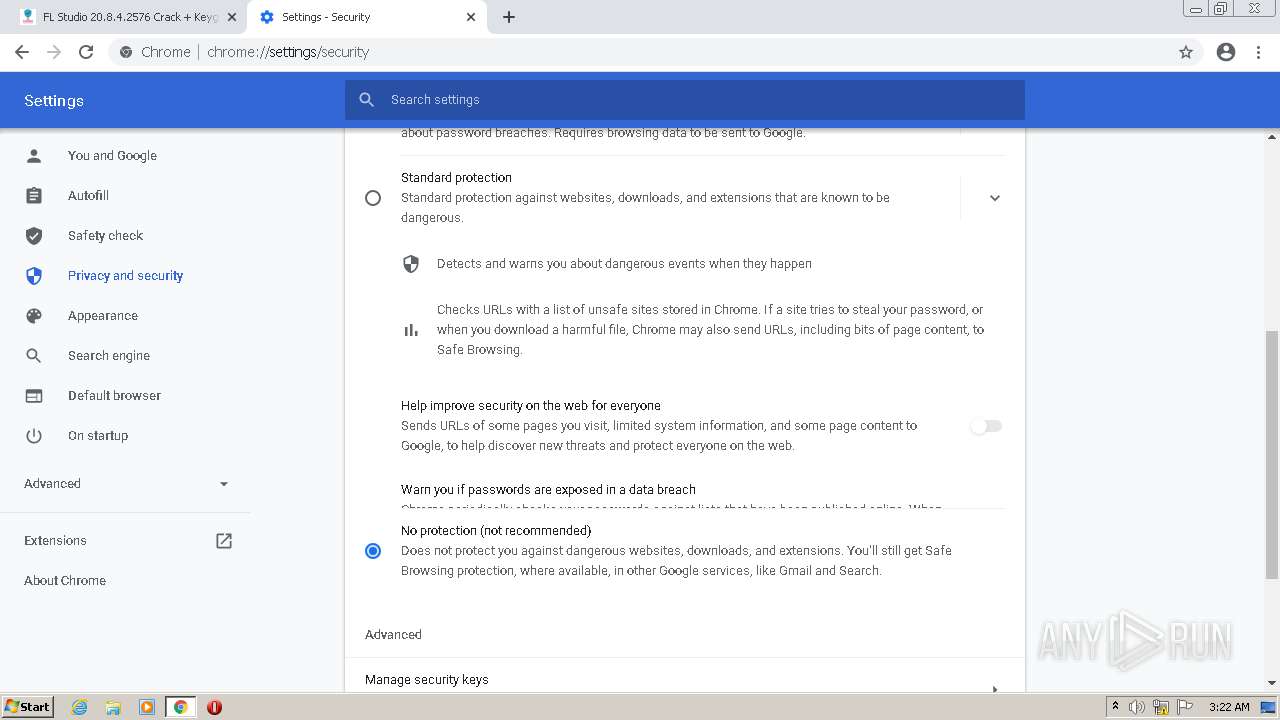1280x720 pixels.
Task: Select the No protection radio button
Action: point(373,551)
